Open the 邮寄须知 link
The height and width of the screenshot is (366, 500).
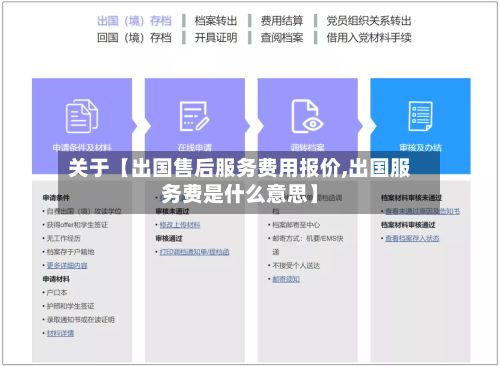(x=286, y=279)
